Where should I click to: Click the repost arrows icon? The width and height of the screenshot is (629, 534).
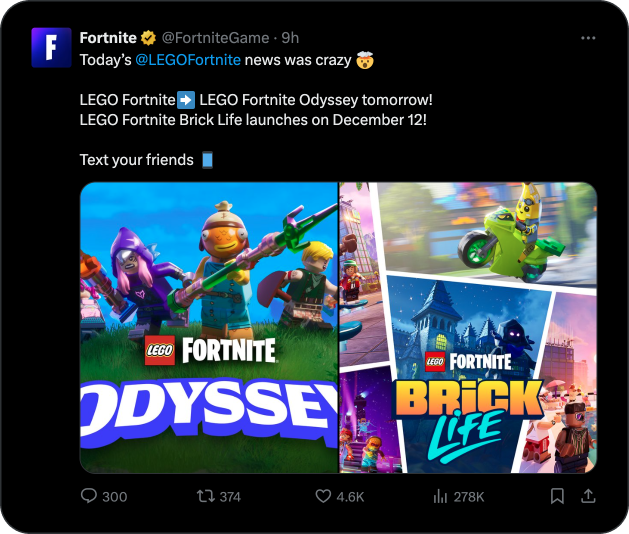pos(204,496)
